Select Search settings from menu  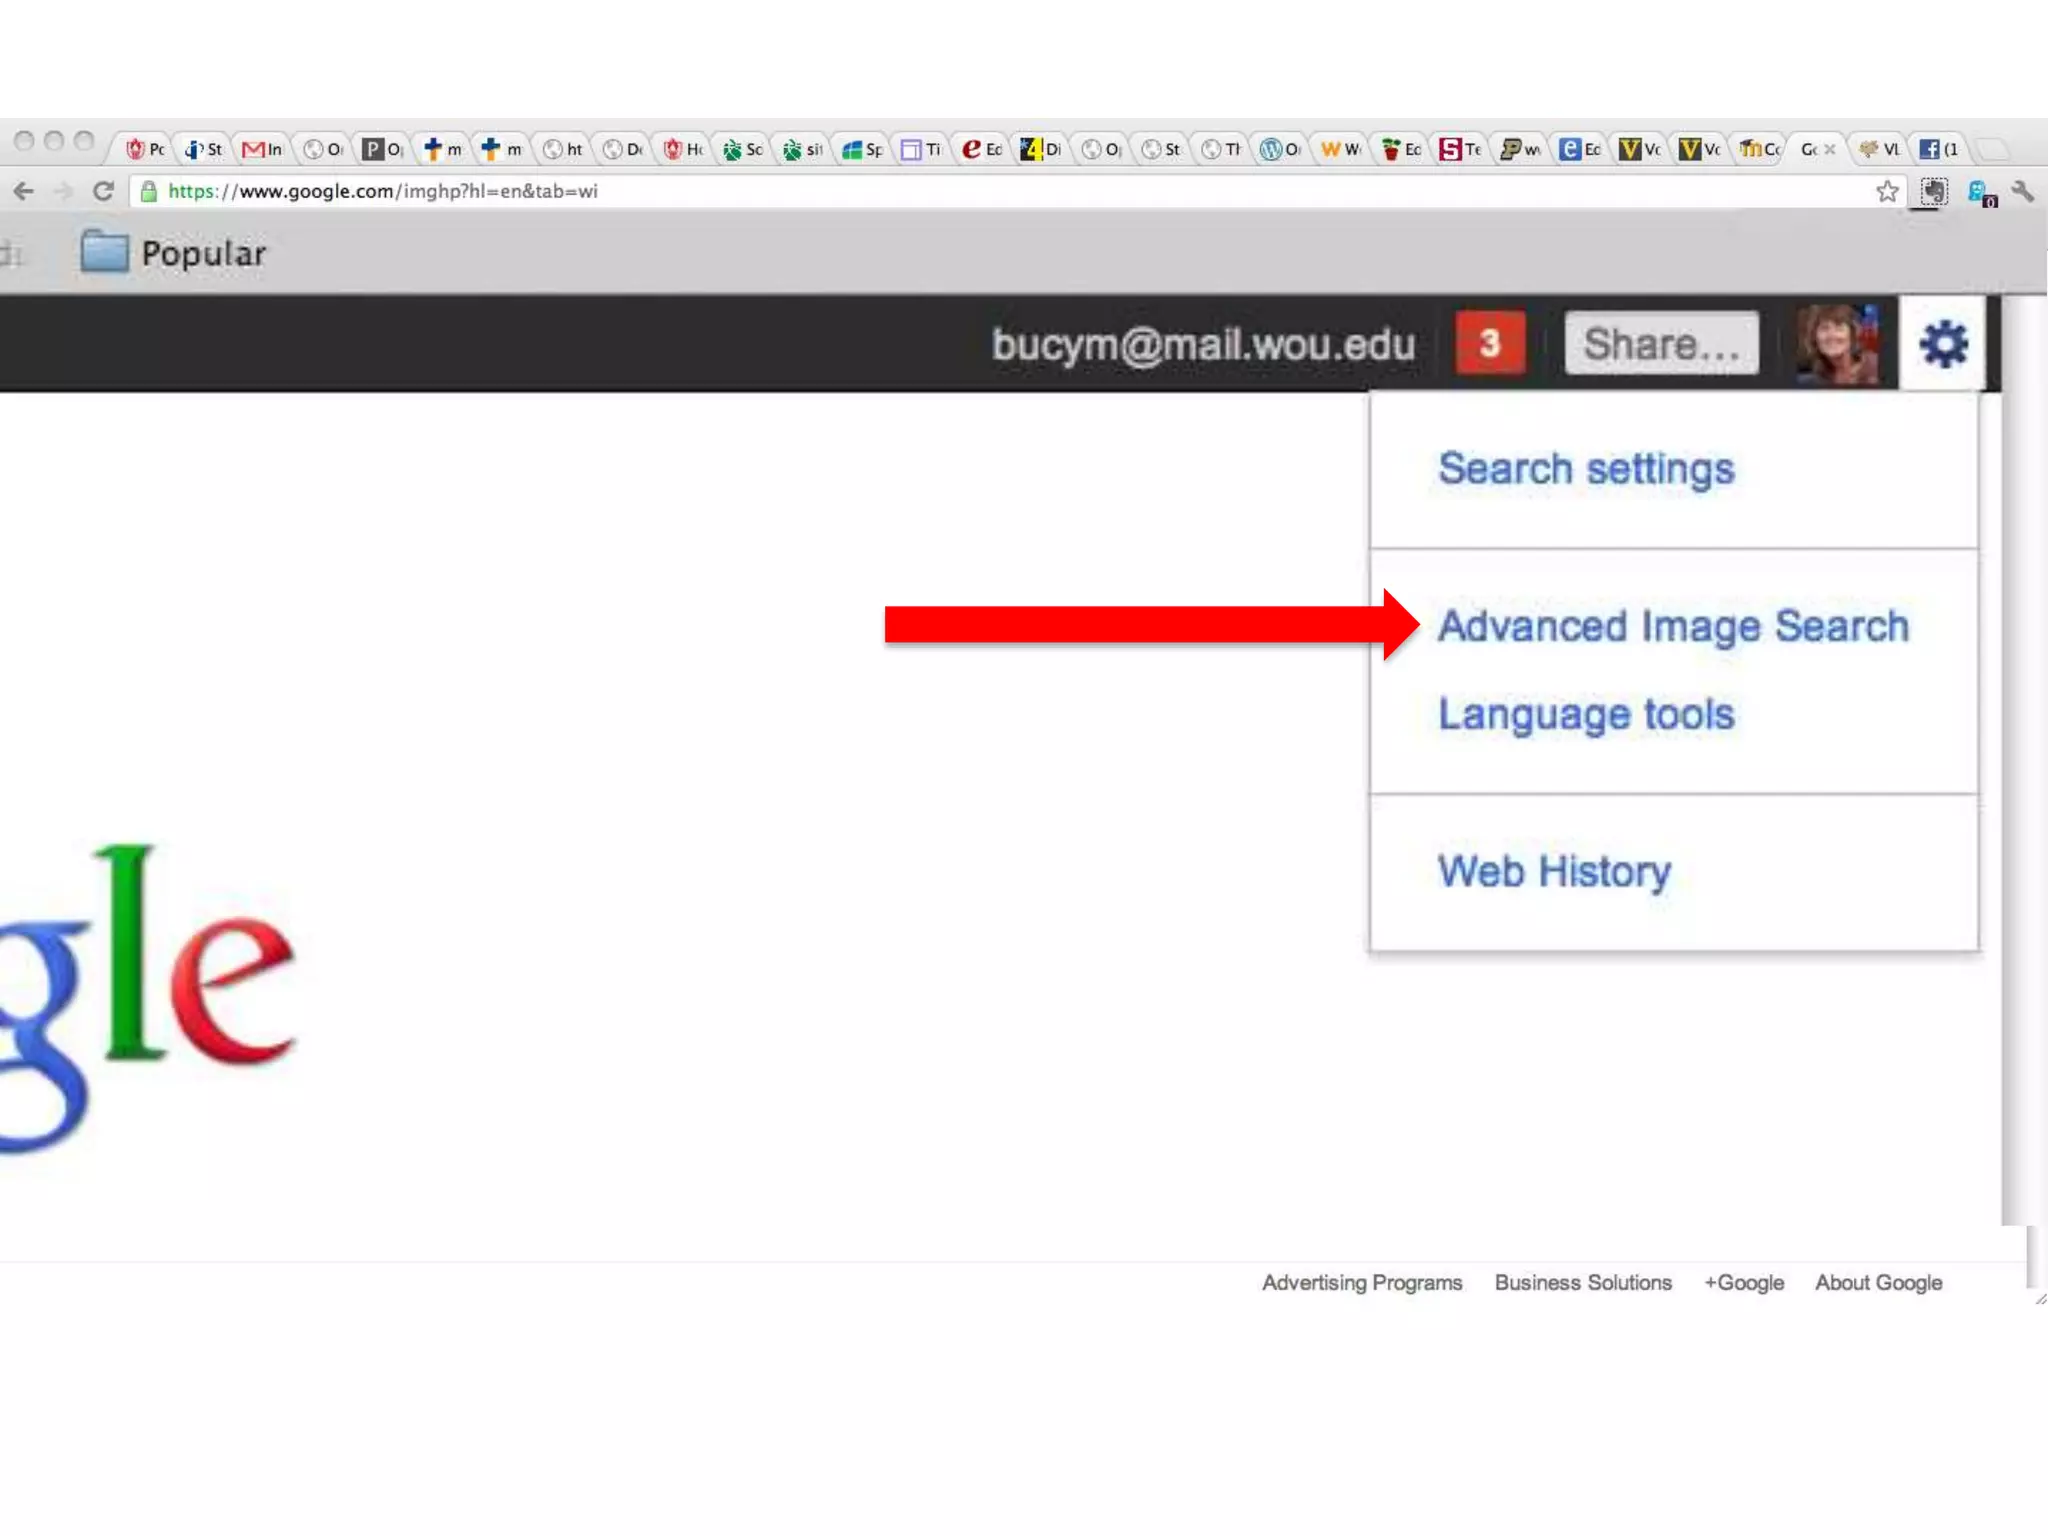click(x=1586, y=469)
